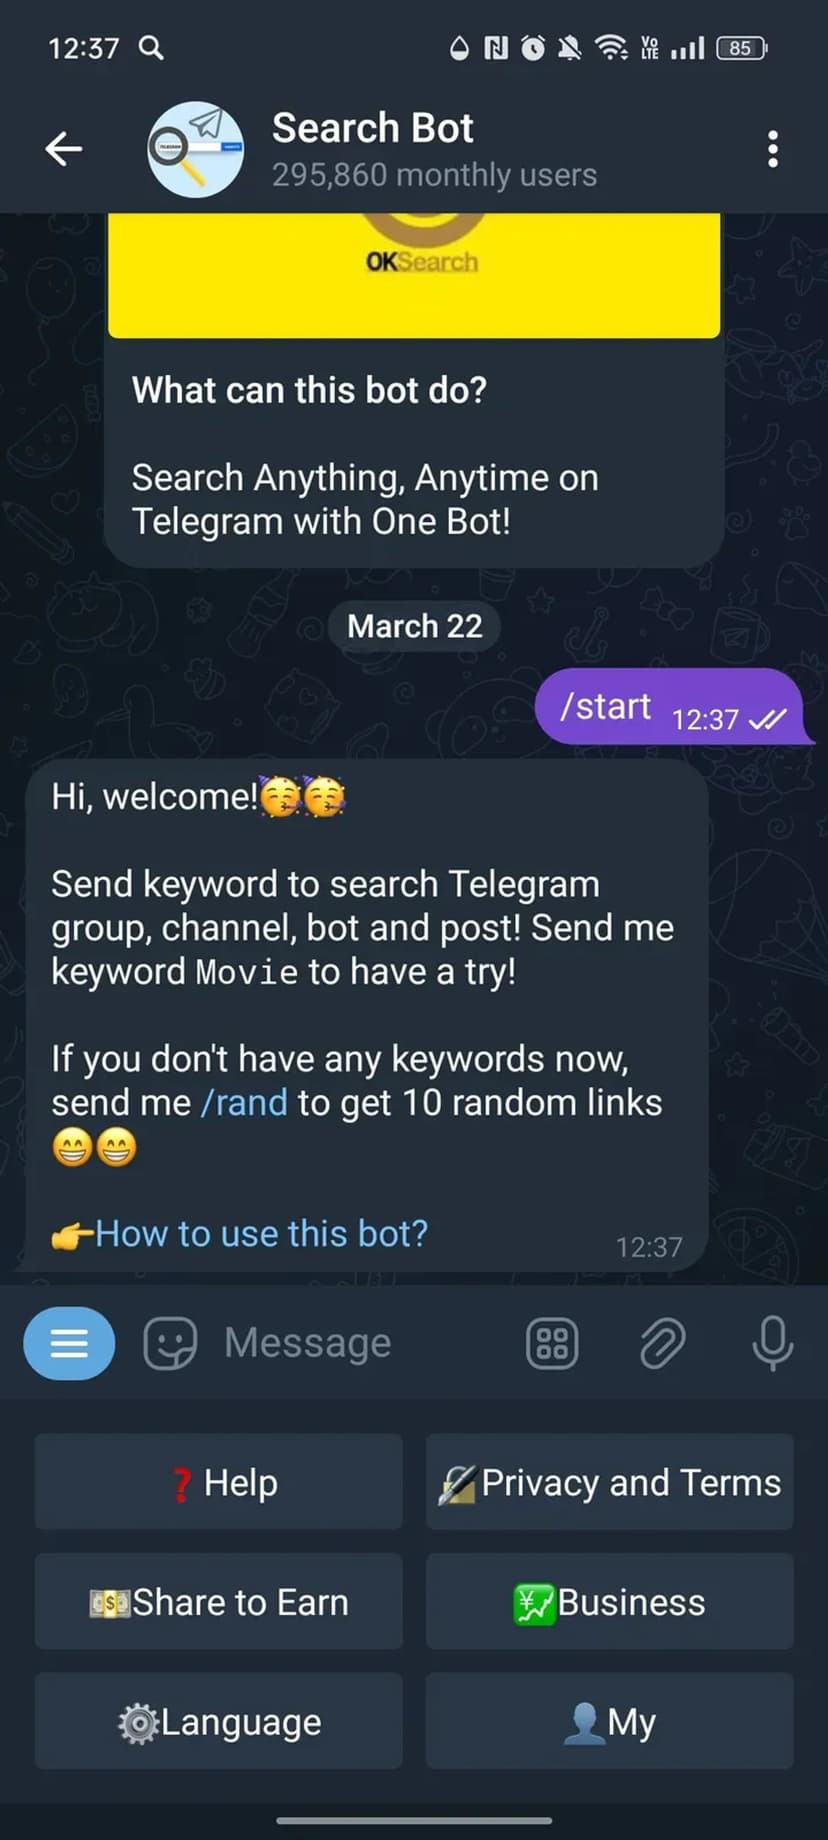
Task: Tap the /rand command link
Action: point(244,1103)
